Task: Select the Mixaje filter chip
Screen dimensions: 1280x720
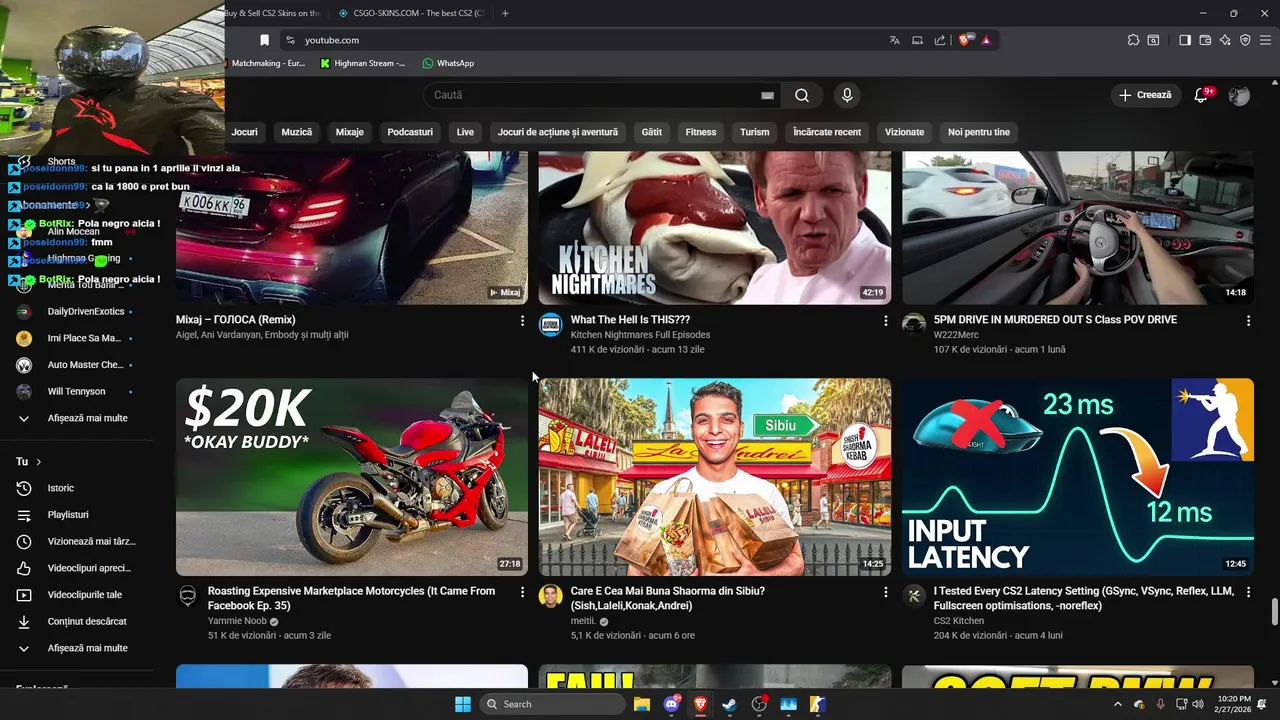Action: [x=350, y=132]
